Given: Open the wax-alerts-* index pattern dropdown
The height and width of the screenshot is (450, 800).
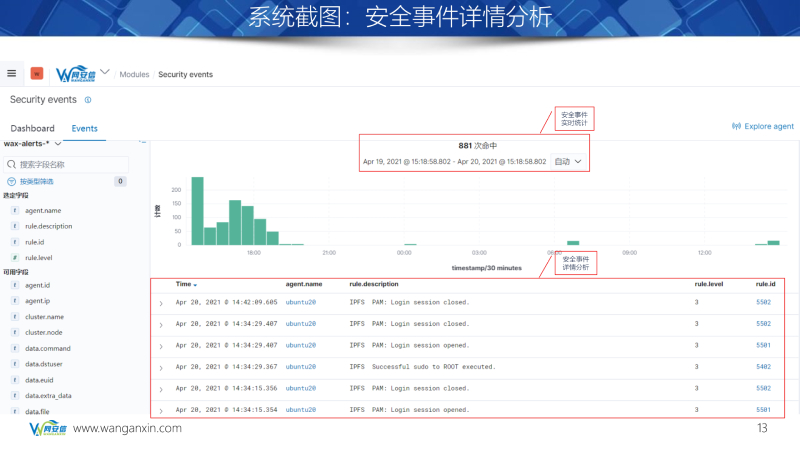Looking at the screenshot, I should (57, 144).
